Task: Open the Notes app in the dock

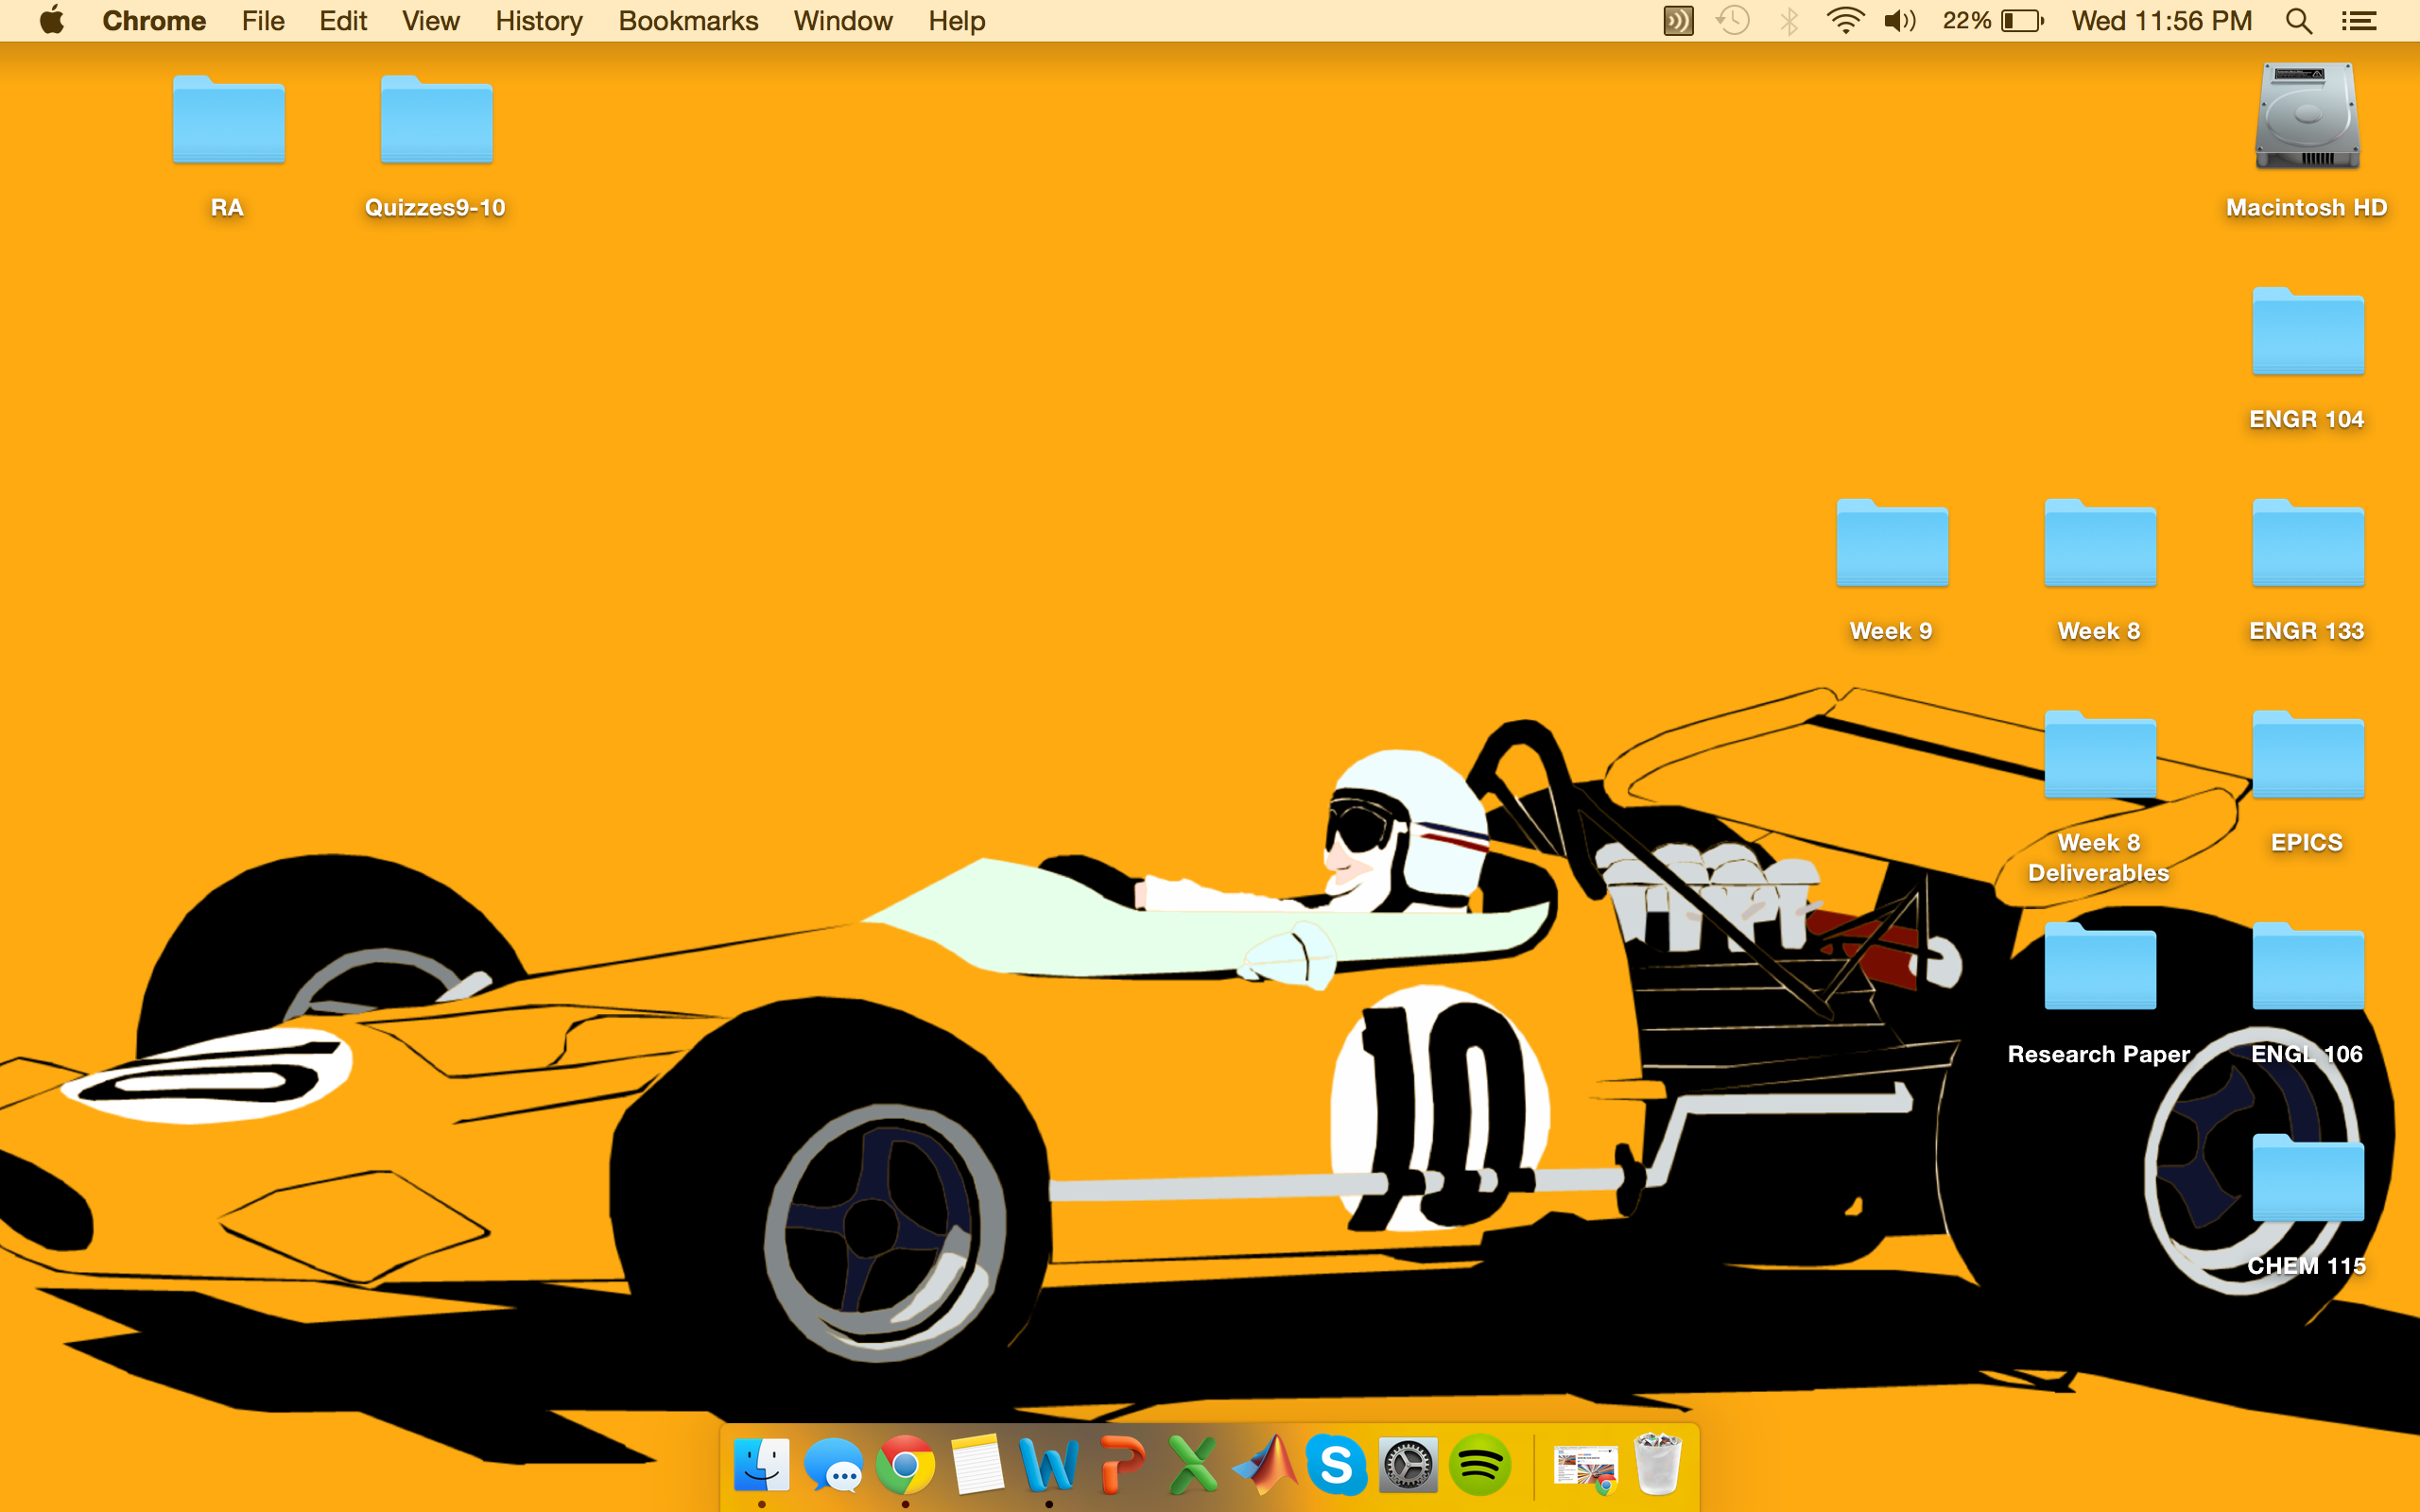Action: (977, 1465)
